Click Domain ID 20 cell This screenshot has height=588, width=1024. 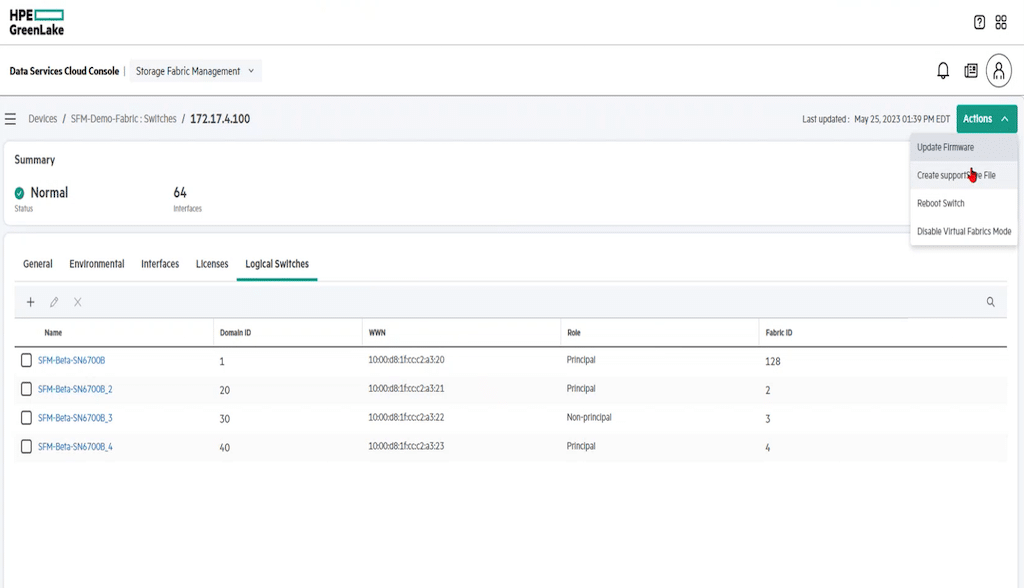click(x=225, y=390)
